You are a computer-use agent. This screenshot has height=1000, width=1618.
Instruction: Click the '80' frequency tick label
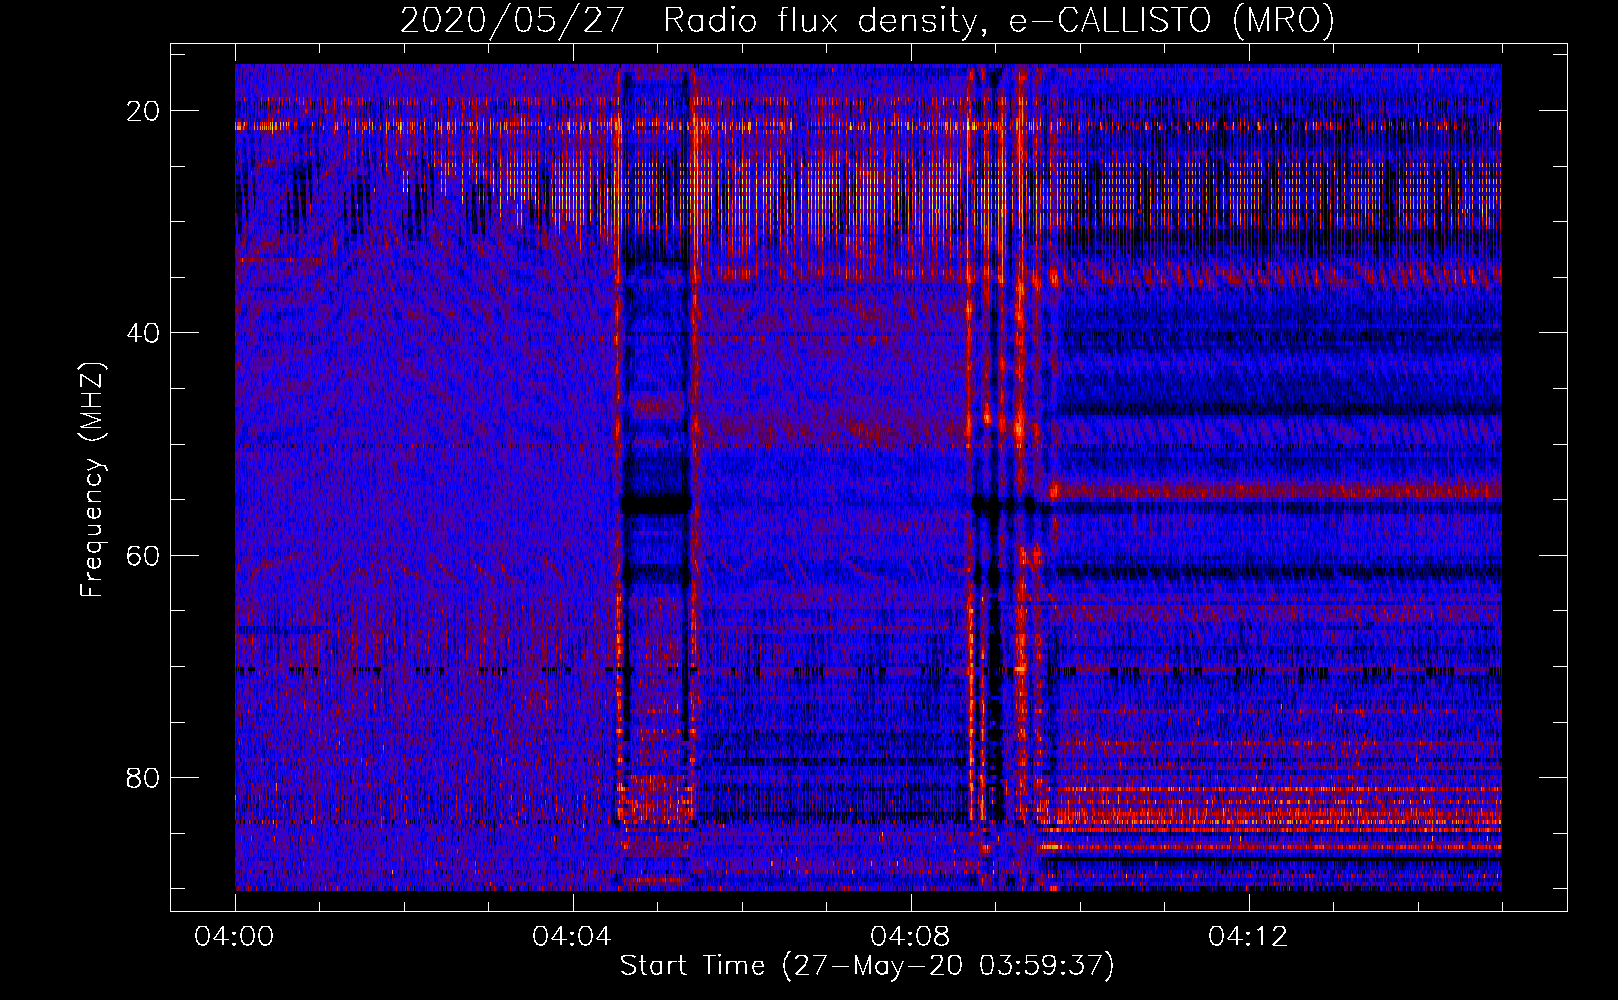(143, 778)
